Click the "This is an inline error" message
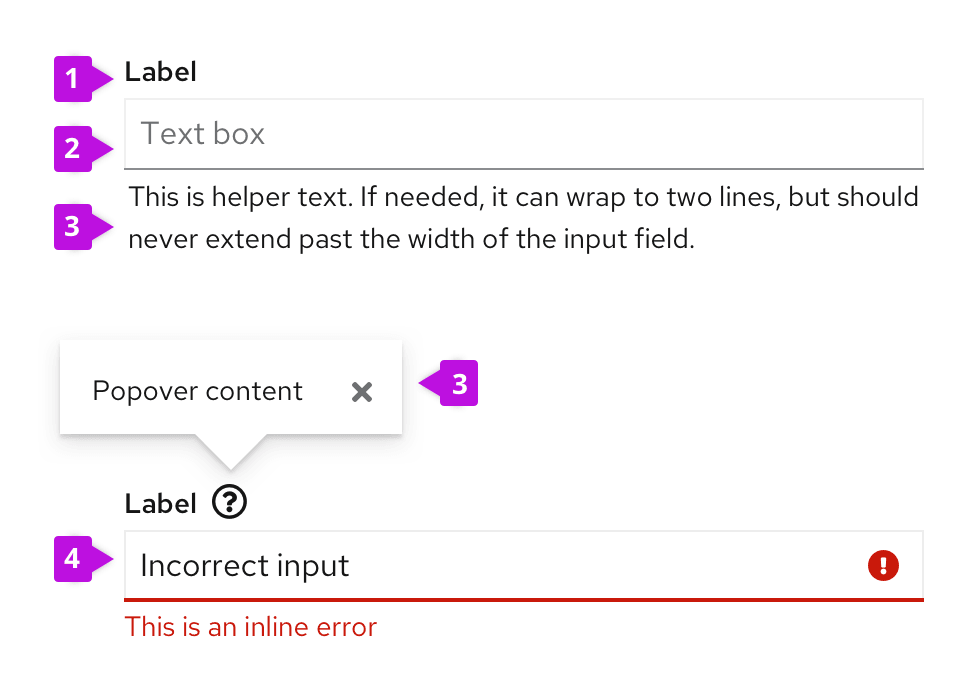The width and height of the screenshot is (976, 694). click(x=251, y=627)
